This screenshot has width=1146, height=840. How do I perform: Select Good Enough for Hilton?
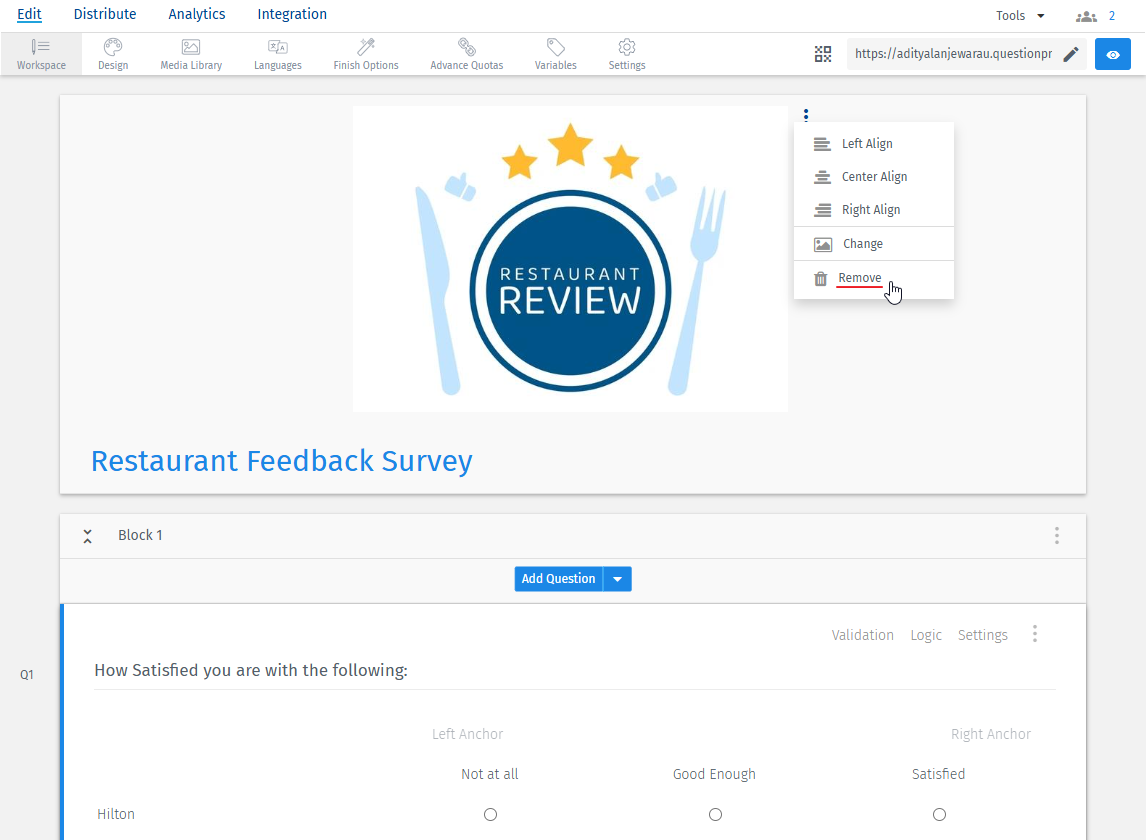point(715,814)
